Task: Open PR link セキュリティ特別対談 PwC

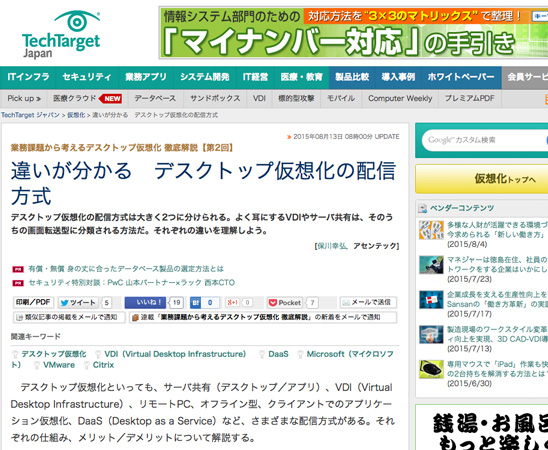Action: click(x=132, y=282)
